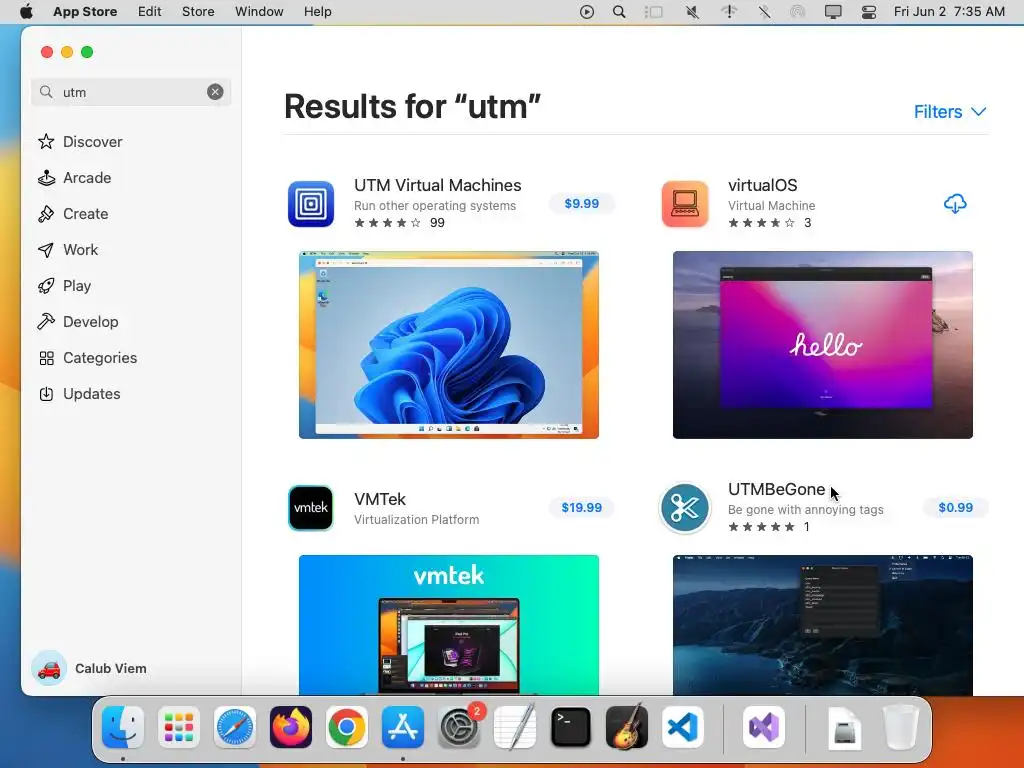1024x768 pixels.
Task: Open Discover in the sidebar
Action: [x=80, y=142]
